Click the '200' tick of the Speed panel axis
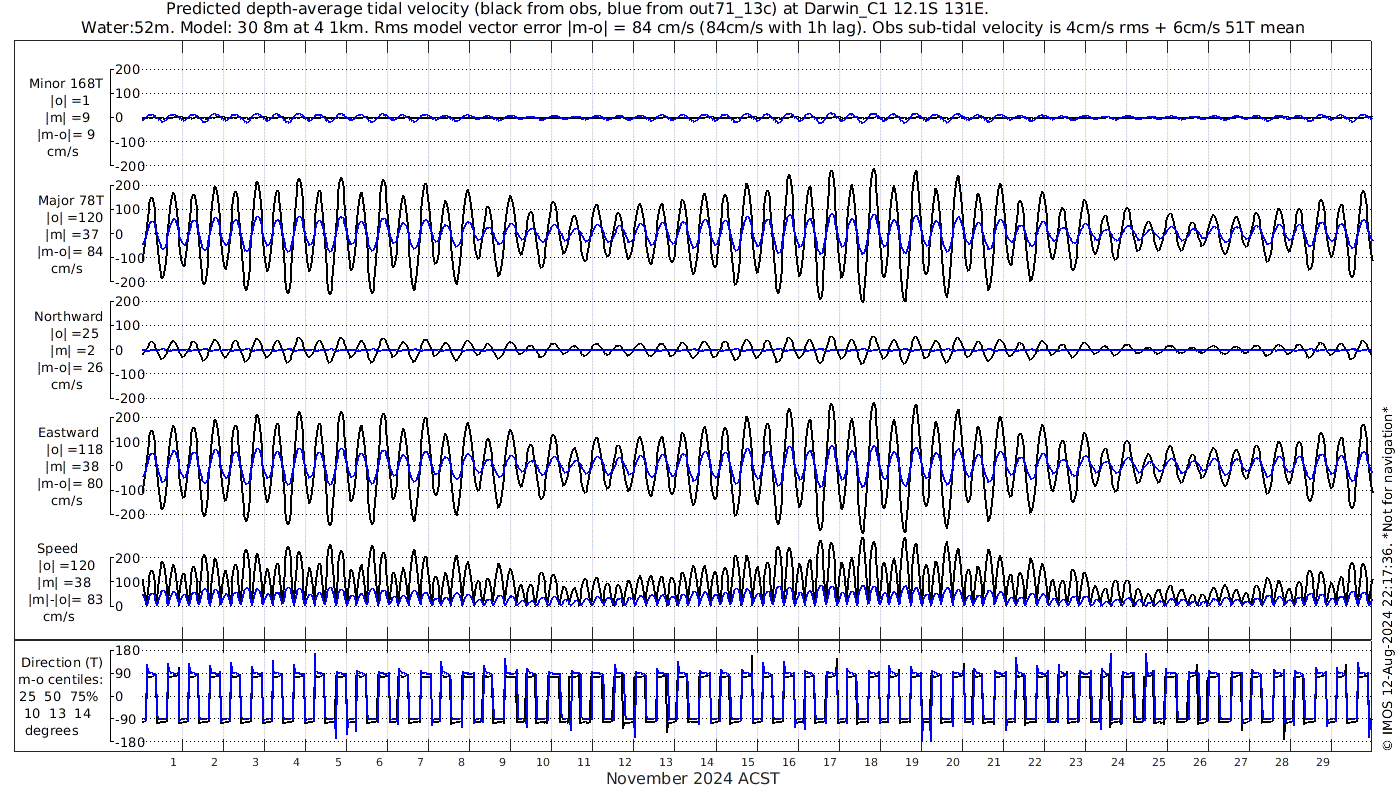This screenshot has height=800, width=1400. [x=126, y=558]
